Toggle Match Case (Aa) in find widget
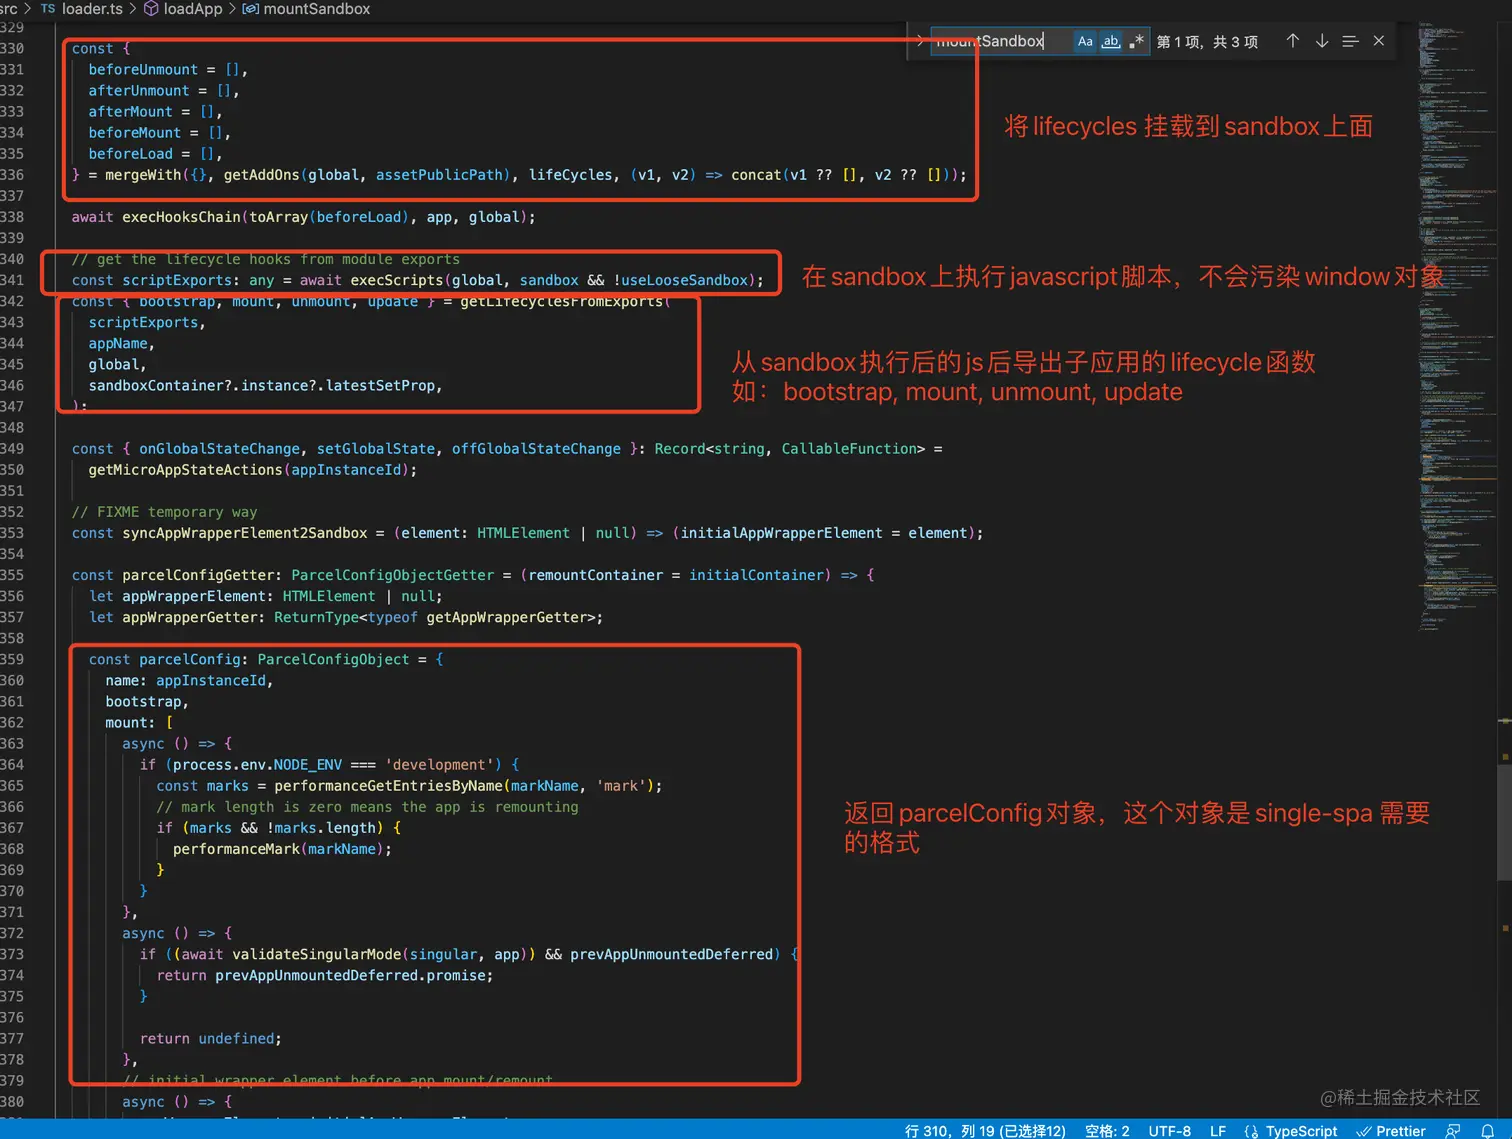The width and height of the screenshot is (1512, 1139). point(1085,41)
